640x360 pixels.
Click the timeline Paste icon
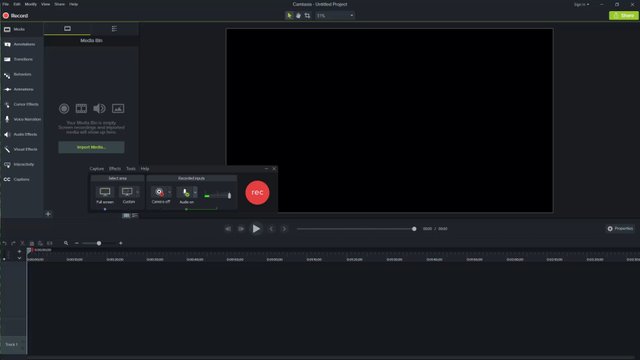pyautogui.click(x=40, y=243)
